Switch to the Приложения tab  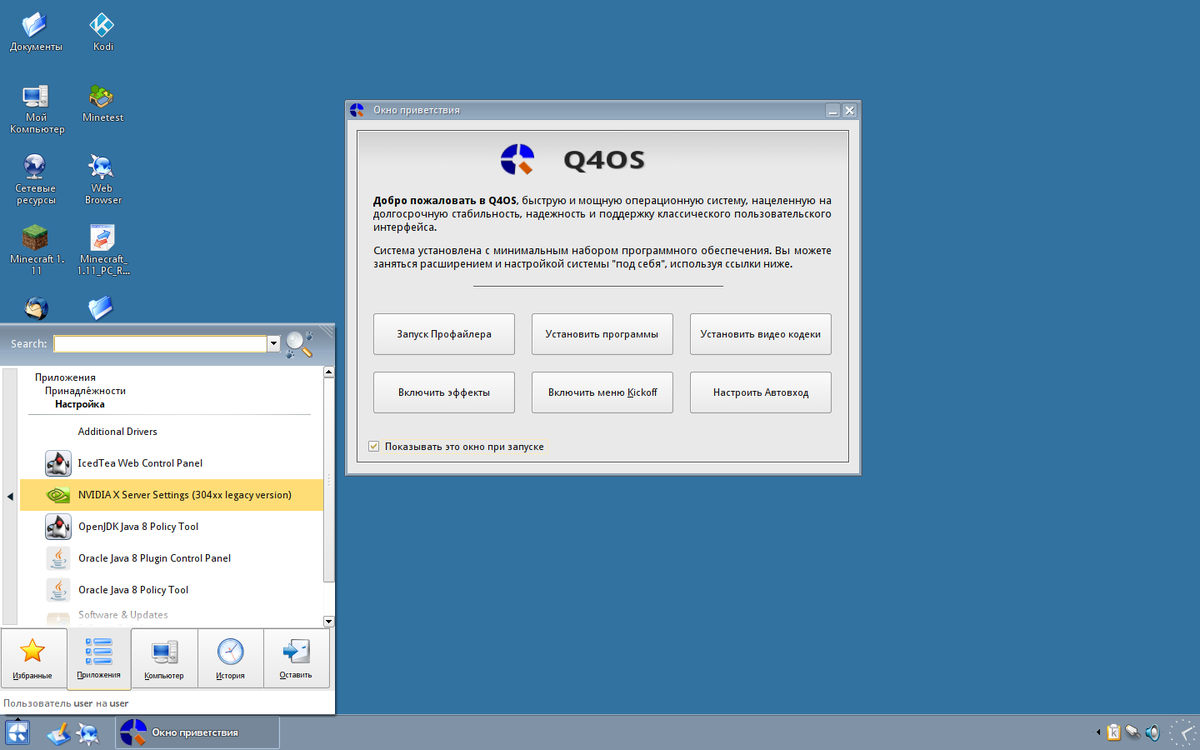(99, 658)
